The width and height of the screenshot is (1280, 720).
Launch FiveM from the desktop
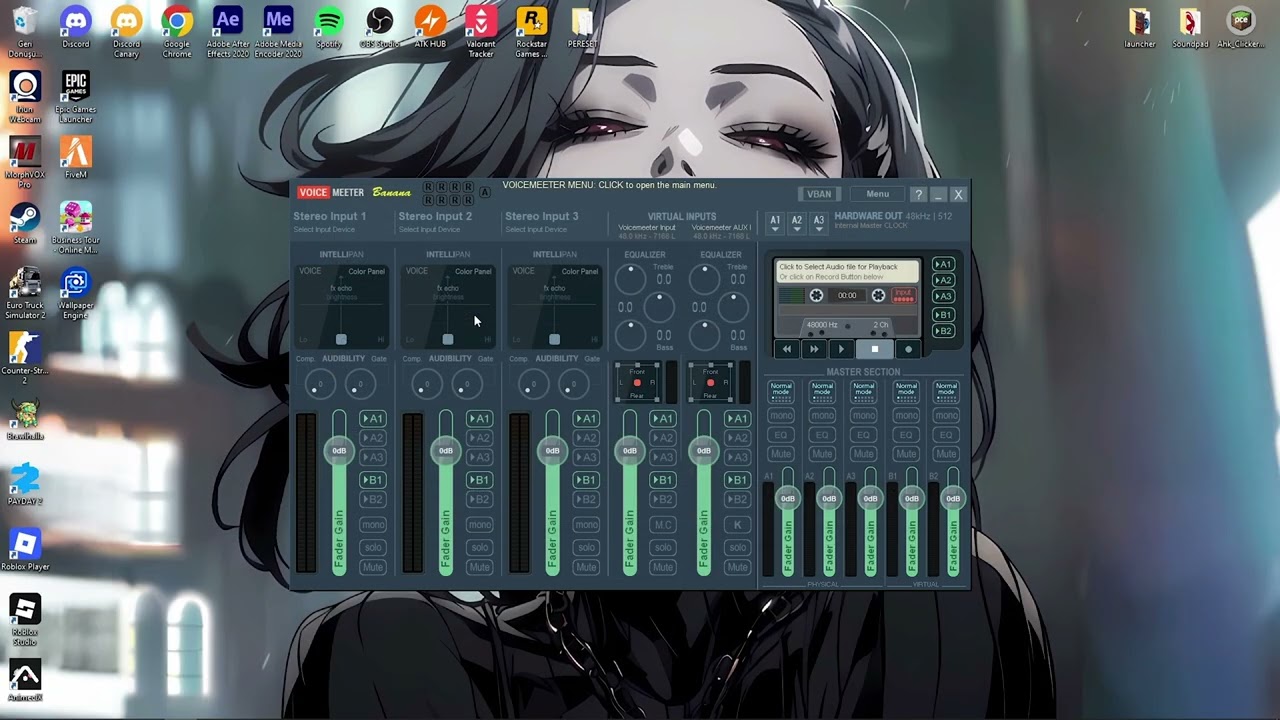[x=76, y=158]
